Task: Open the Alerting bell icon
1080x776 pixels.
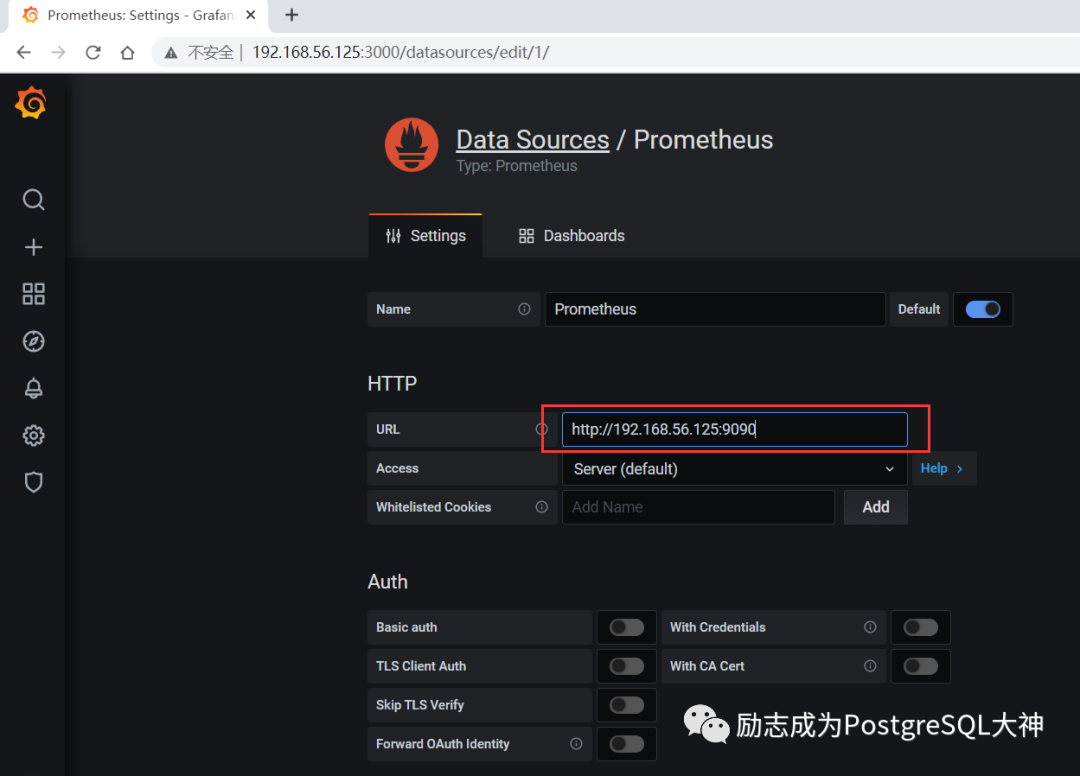Action: [33, 388]
